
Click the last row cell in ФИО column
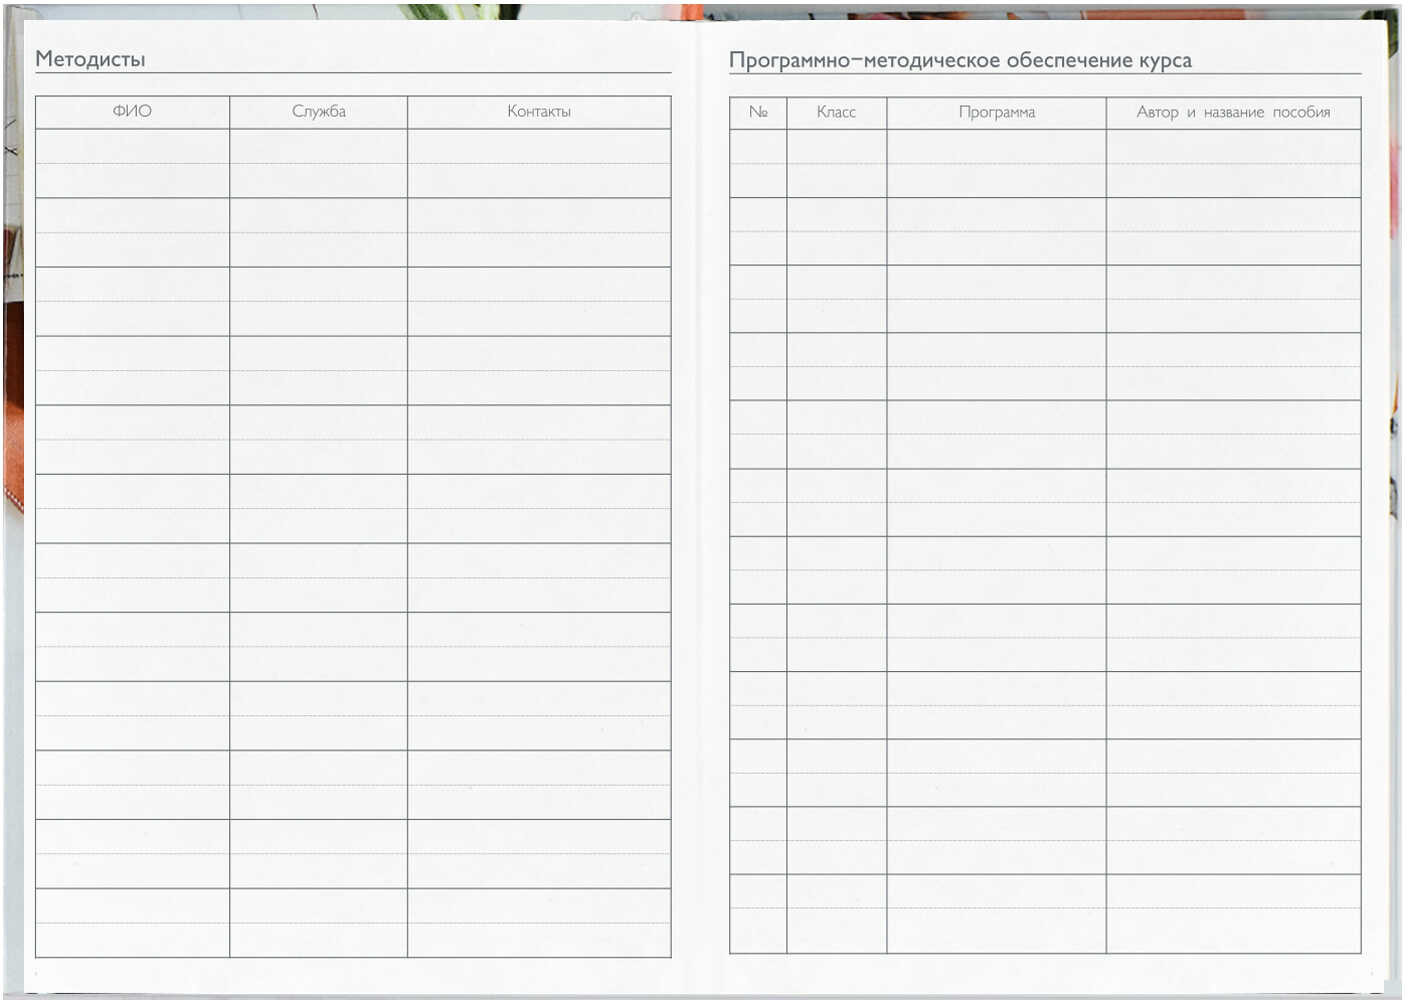[x=132, y=922]
